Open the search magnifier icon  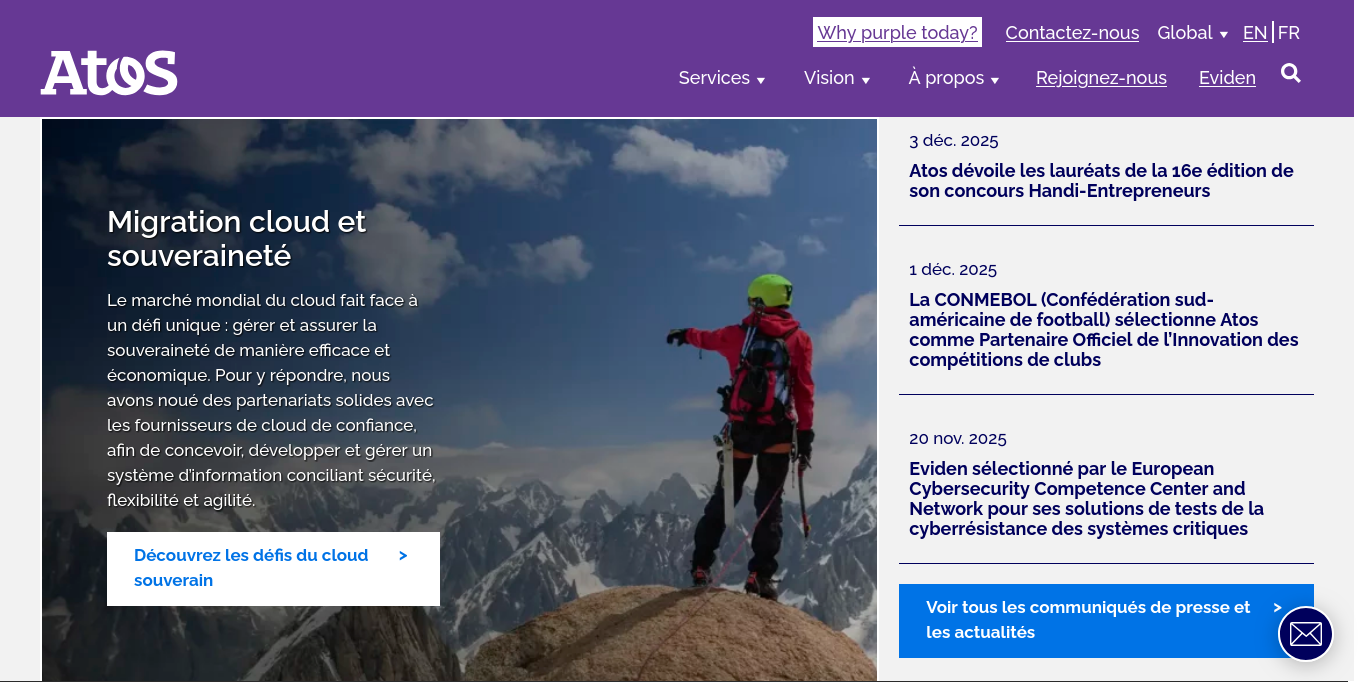point(1290,73)
